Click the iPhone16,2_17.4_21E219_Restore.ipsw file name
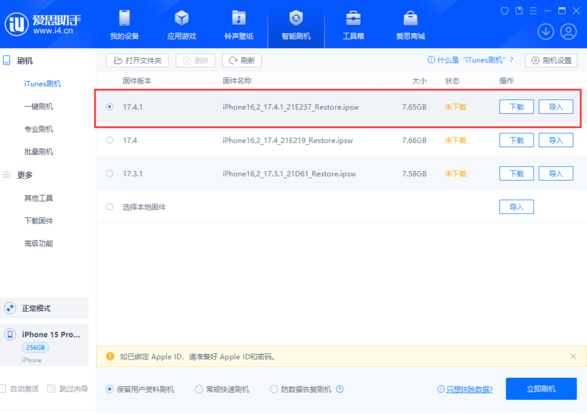This screenshot has height=414, width=587. (x=288, y=140)
